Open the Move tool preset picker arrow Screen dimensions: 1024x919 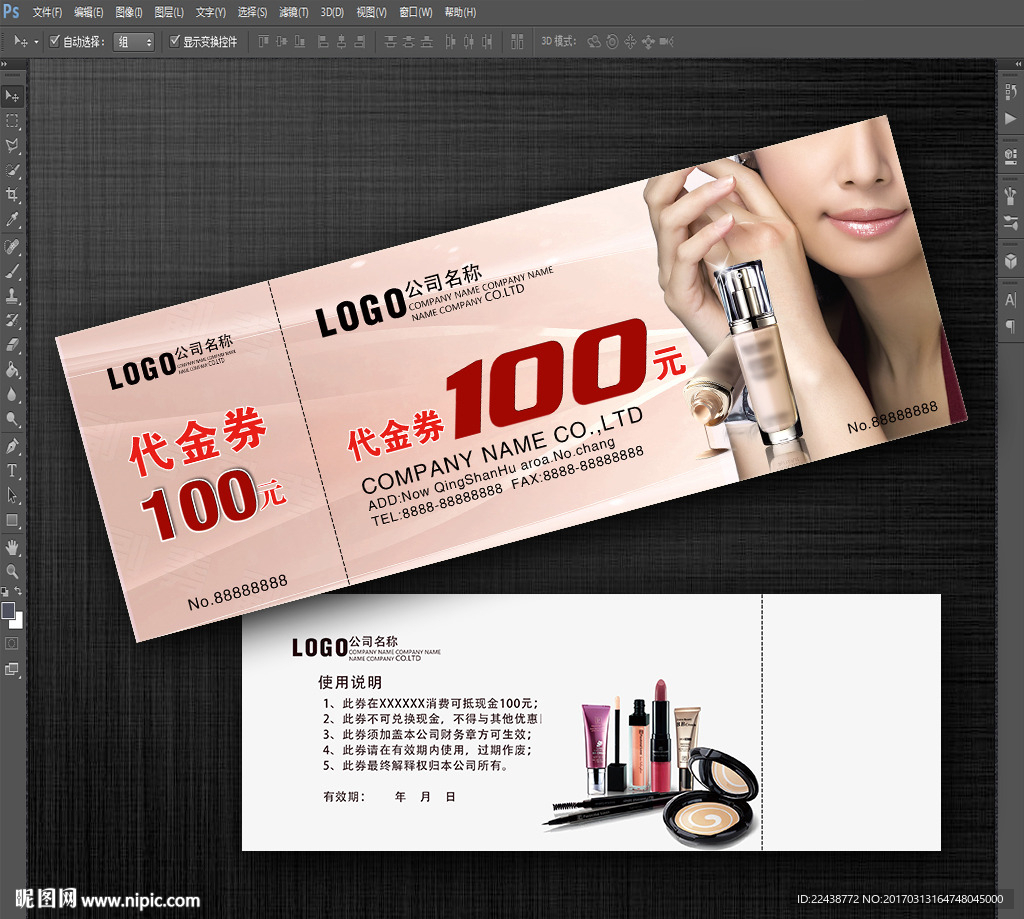pyautogui.click(x=36, y=42)
